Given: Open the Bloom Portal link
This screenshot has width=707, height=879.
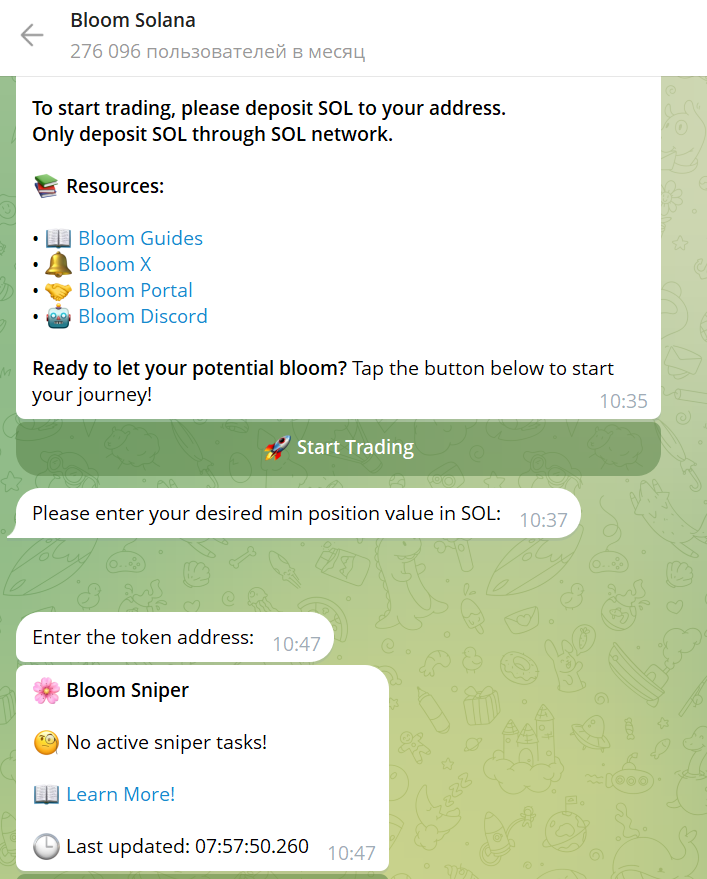Looking at the screenshot, I should click(x=135, y=290).
